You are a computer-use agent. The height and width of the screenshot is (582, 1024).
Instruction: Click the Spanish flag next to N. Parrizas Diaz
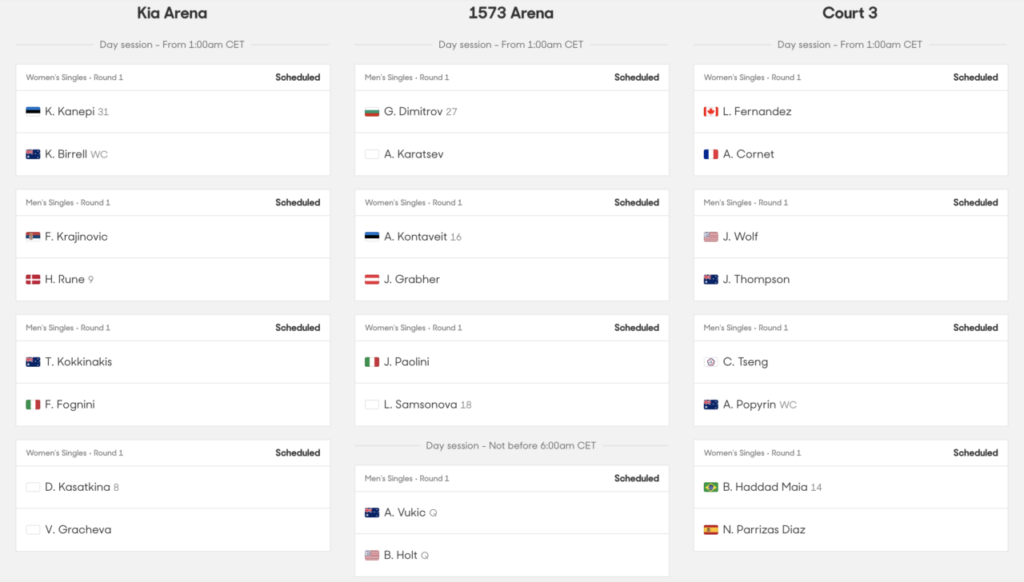tap(711, 530)
